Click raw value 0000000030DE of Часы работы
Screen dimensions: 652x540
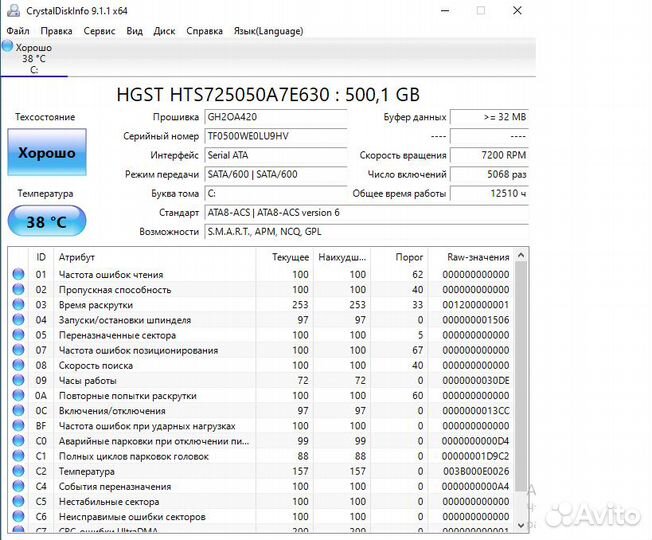point(475,380)
